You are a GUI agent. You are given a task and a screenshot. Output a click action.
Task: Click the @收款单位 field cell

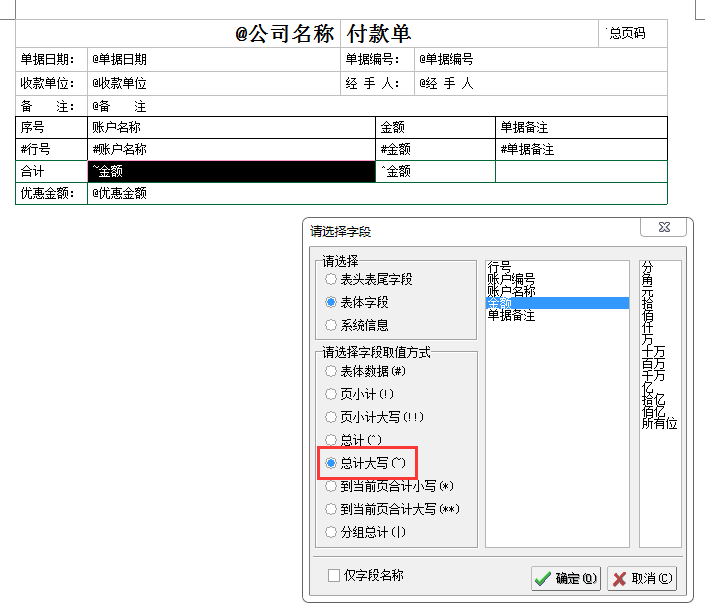[214, 83]
